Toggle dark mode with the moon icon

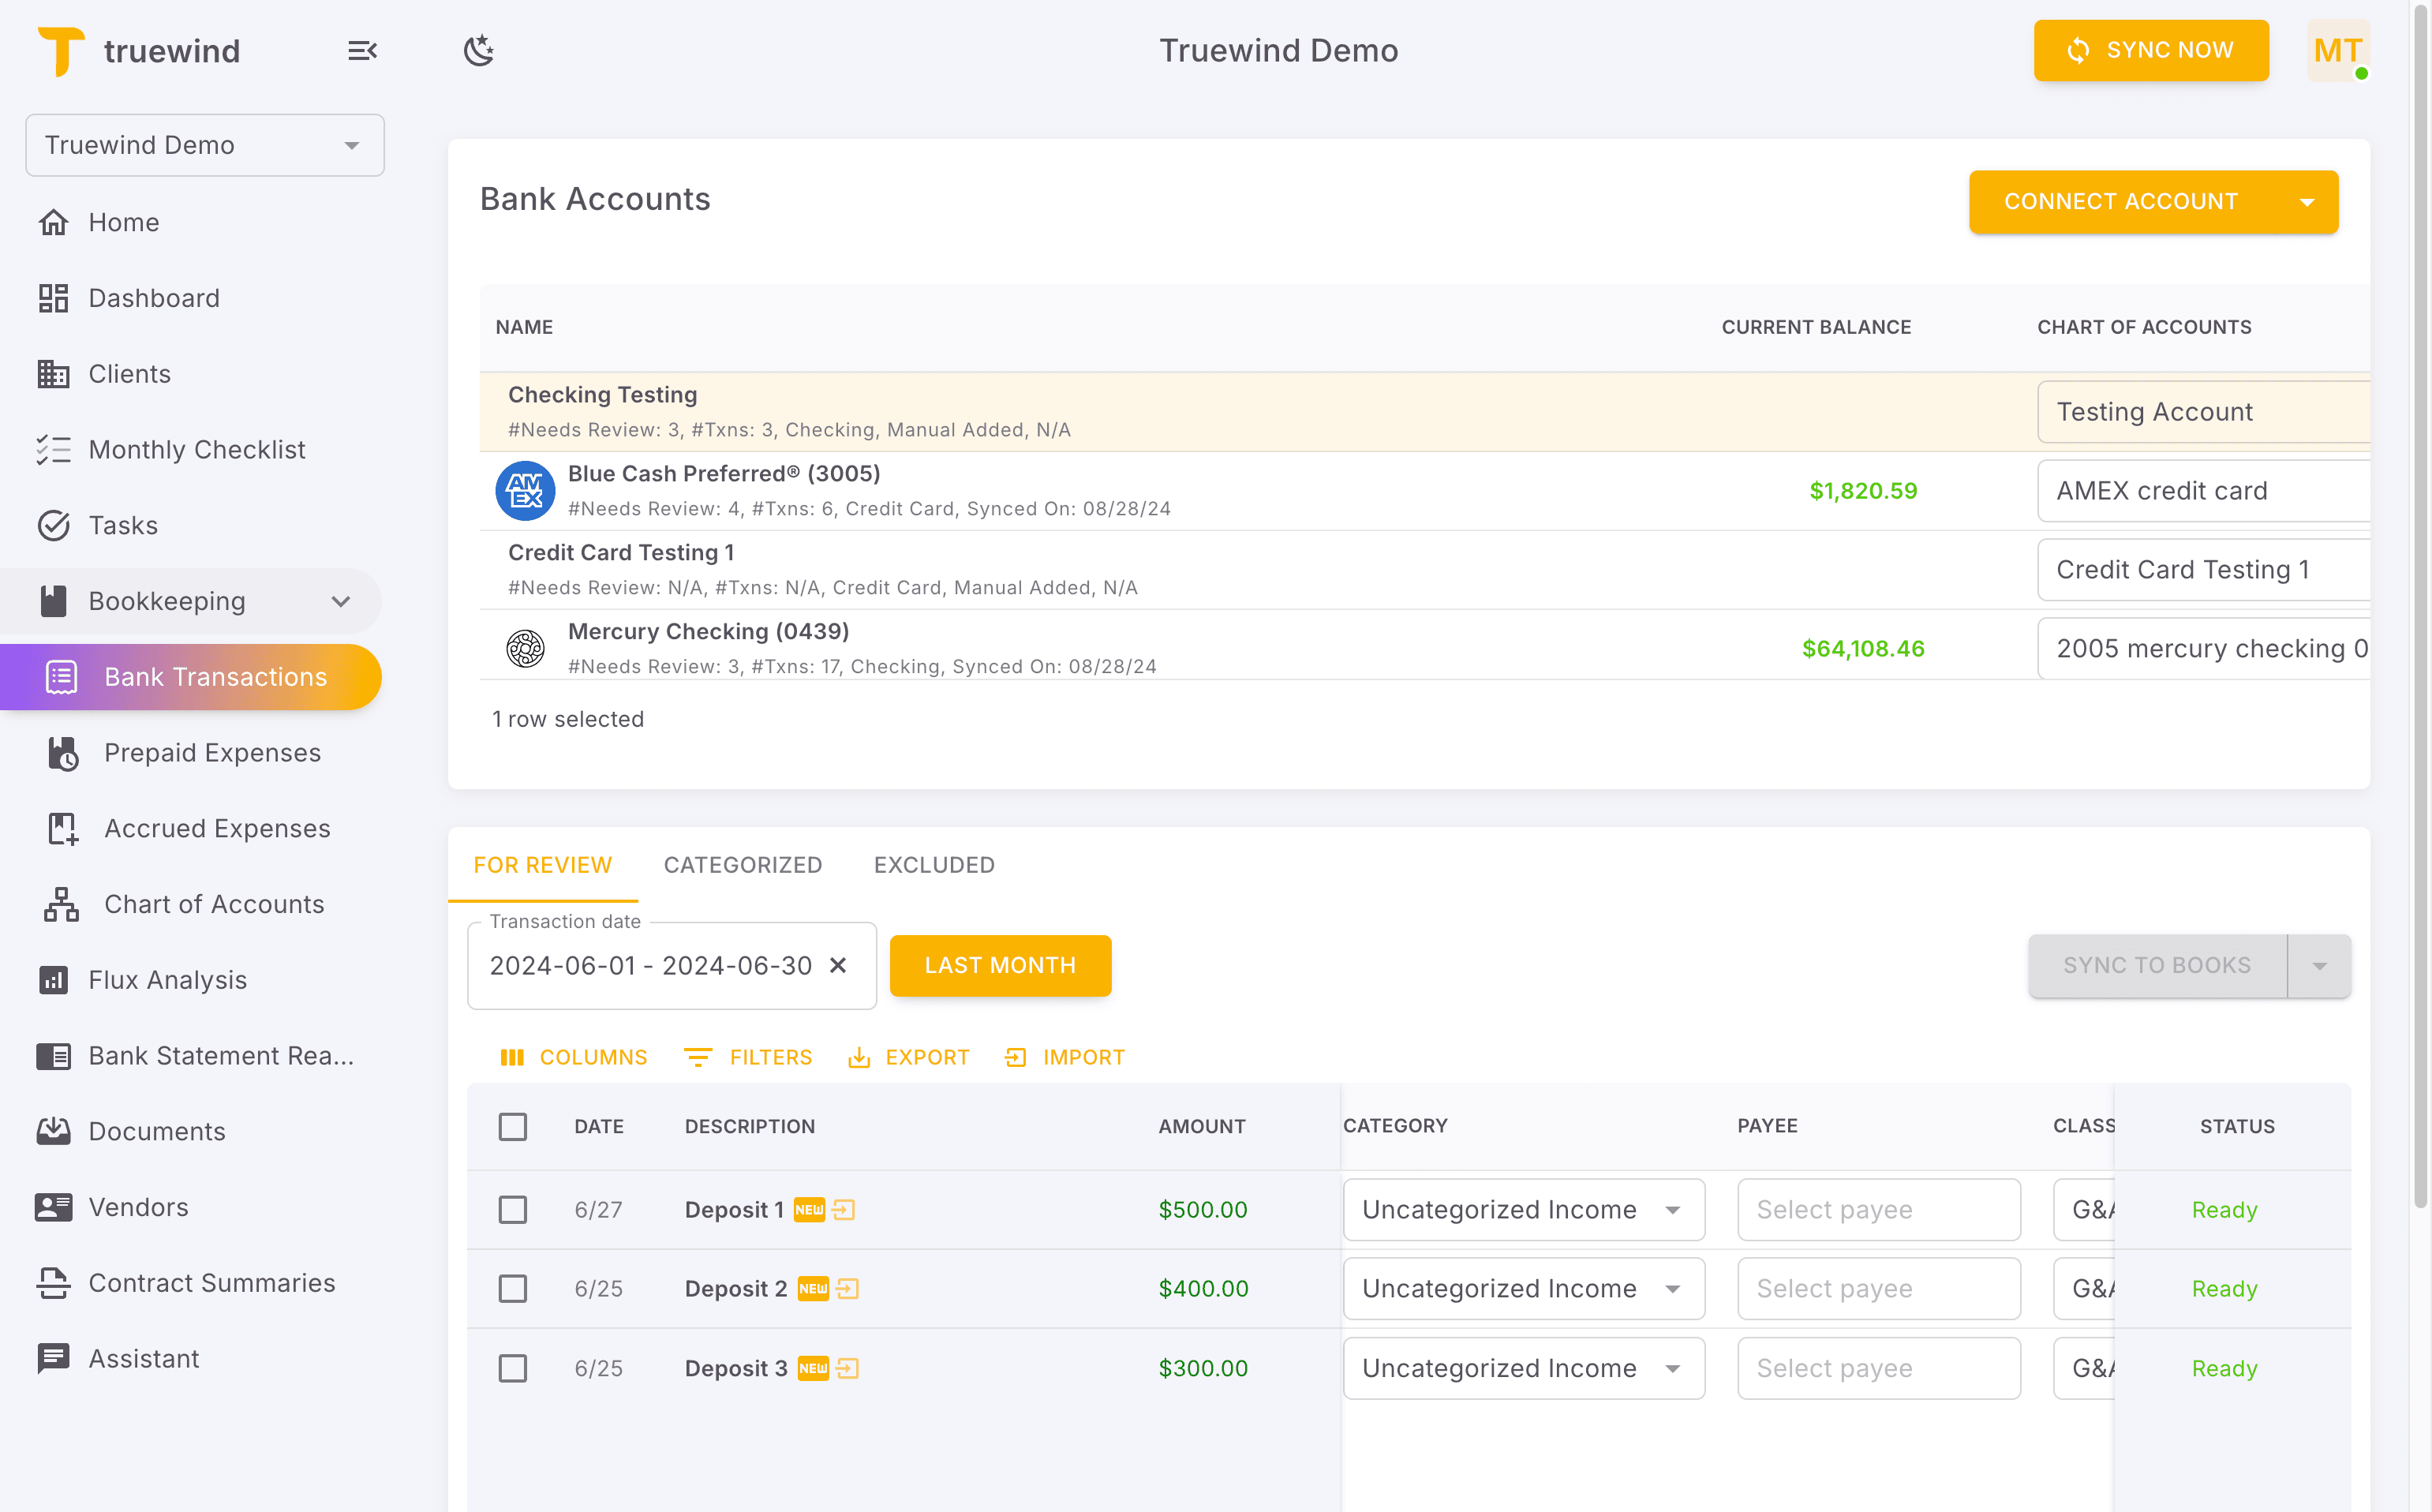(479, 50)
